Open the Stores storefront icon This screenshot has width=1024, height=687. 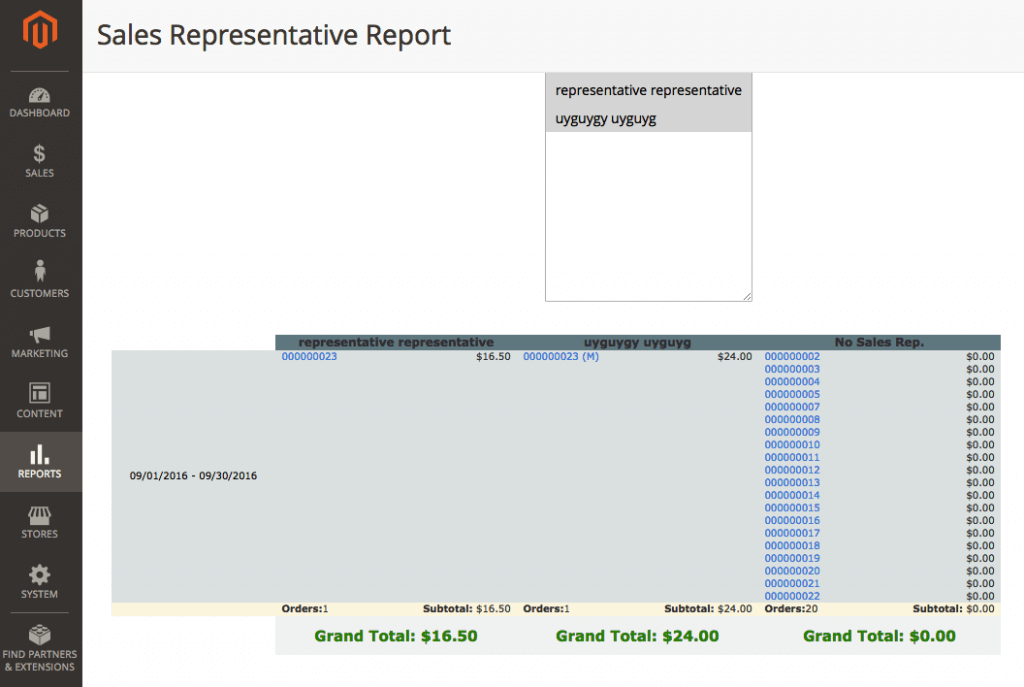40,515
